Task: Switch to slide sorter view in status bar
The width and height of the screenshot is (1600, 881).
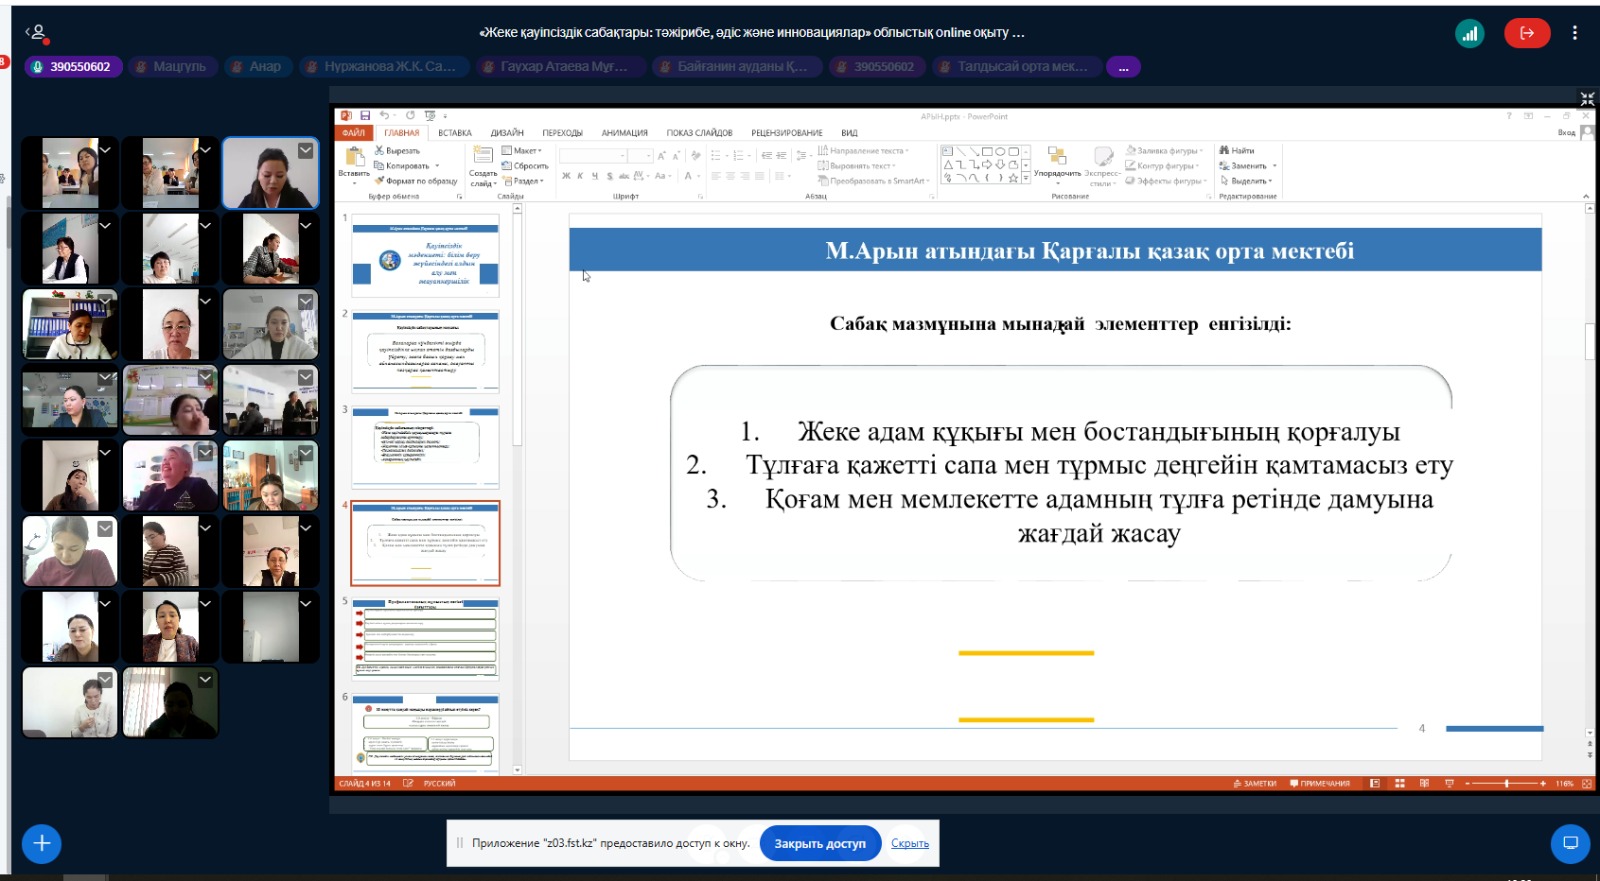Action: coord(1400,784)
